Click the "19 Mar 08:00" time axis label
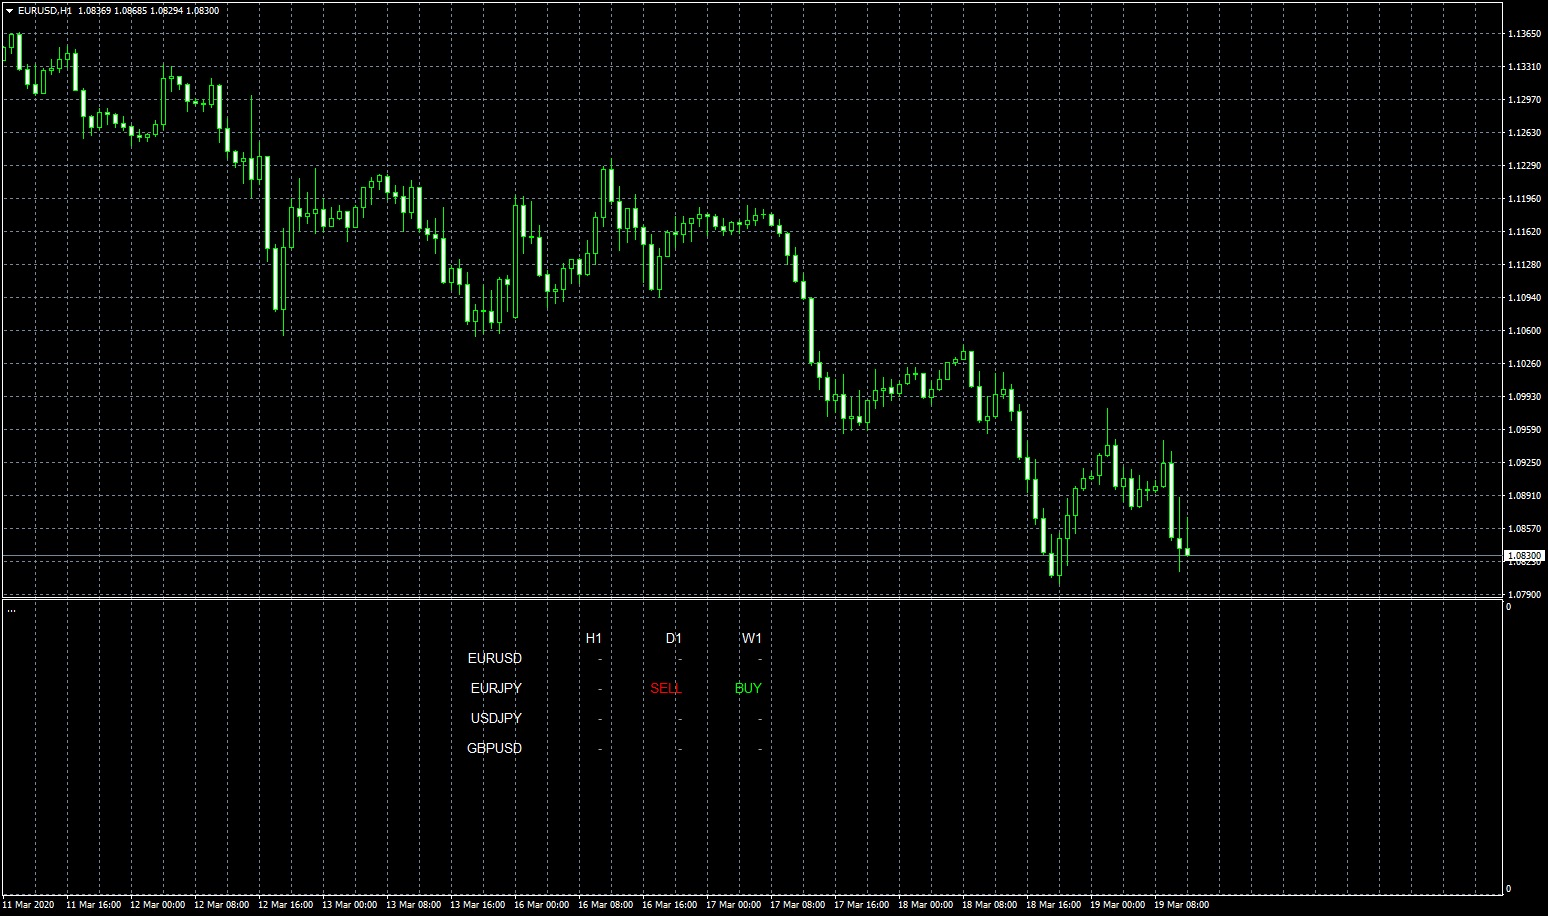Viewport: 1548px width, 916px height. point(1181,905)
